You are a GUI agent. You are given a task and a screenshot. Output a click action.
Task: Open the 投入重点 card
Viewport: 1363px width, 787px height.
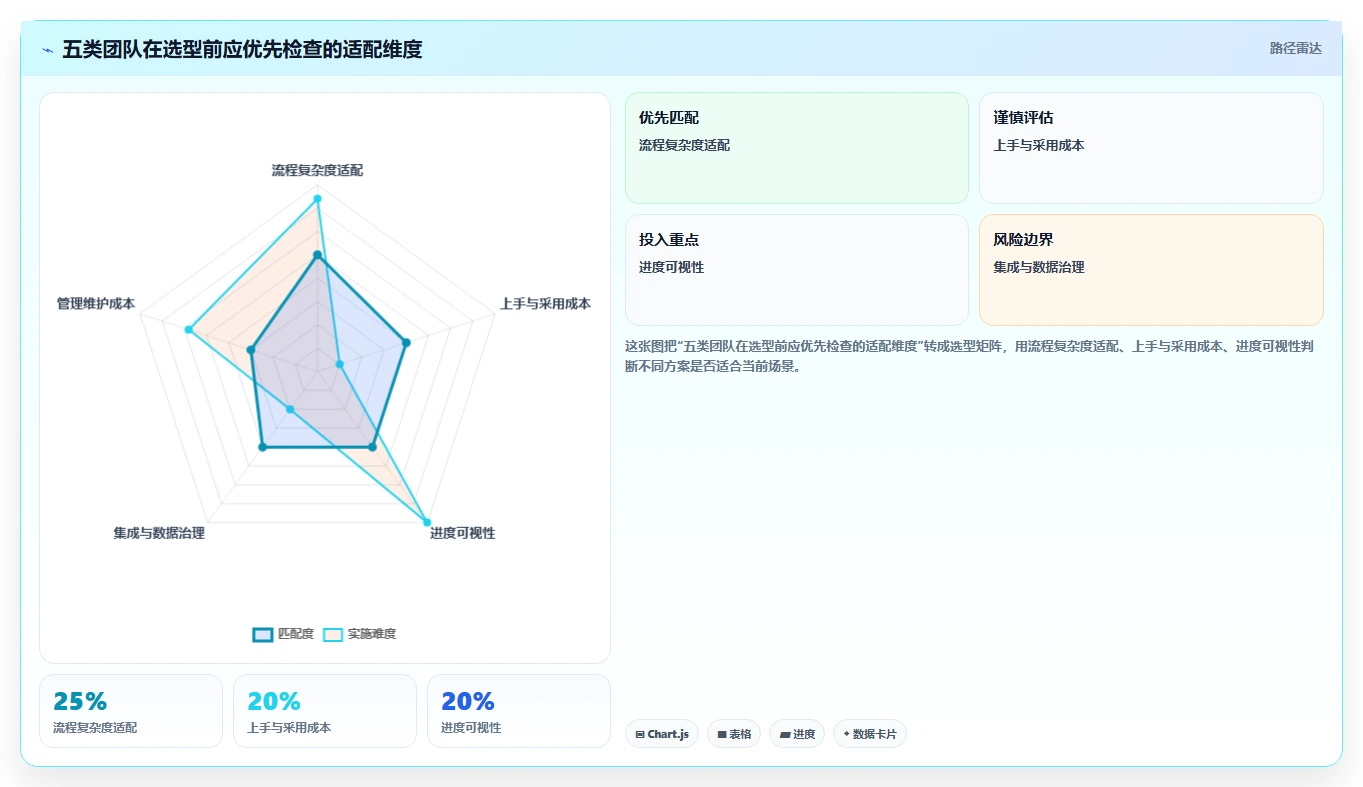797,270
